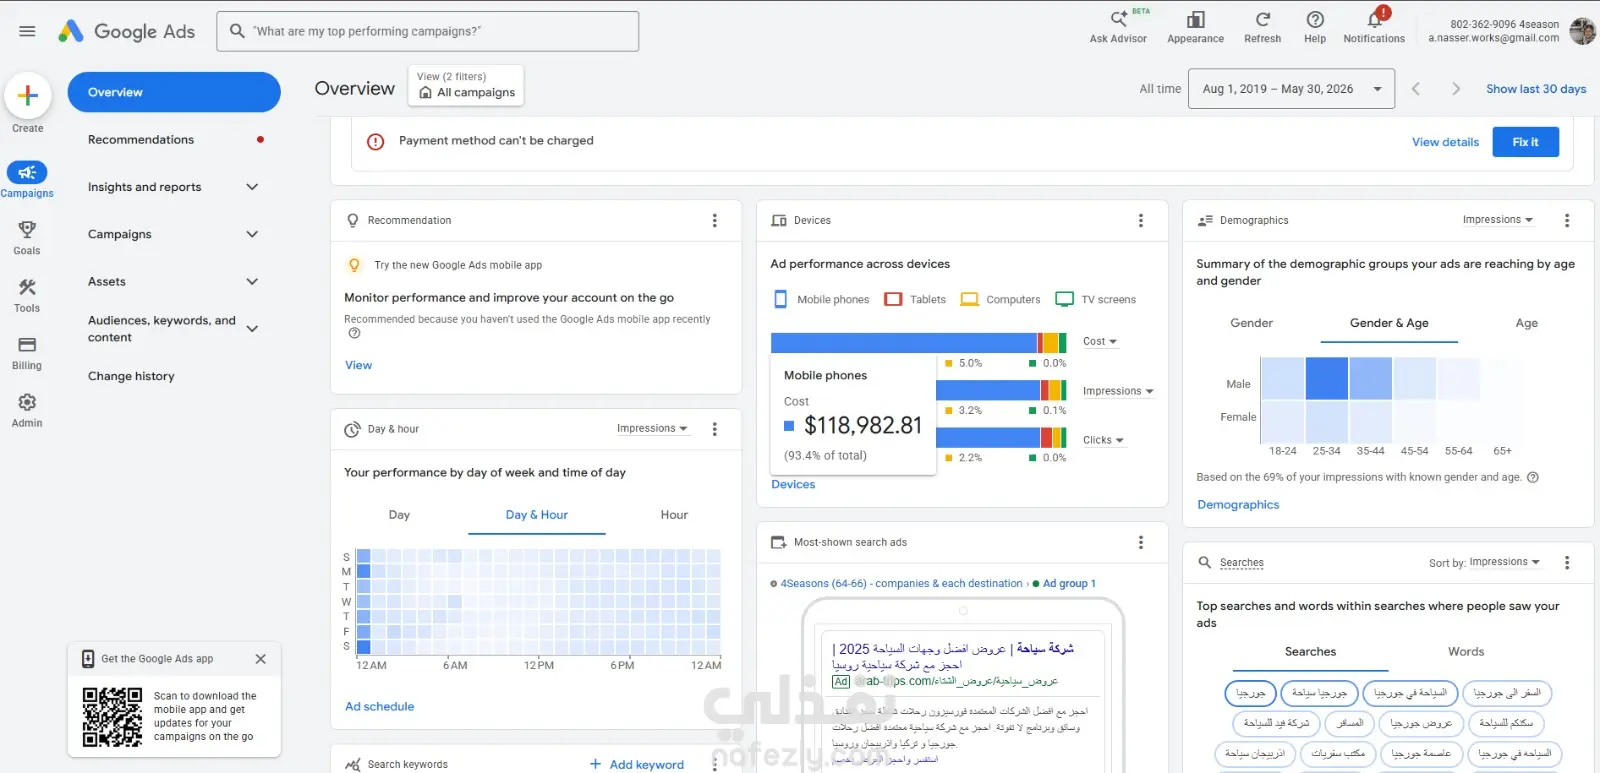Screen dimensions: 1600x773
Task: Click the Google Ads app QR code
Action: pyautogui.click(x=112, y=717)
